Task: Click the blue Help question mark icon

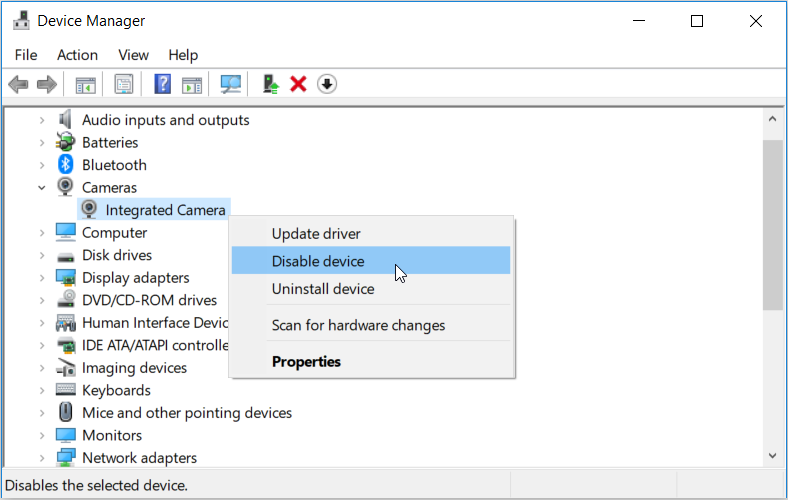Action: (162, 84)
